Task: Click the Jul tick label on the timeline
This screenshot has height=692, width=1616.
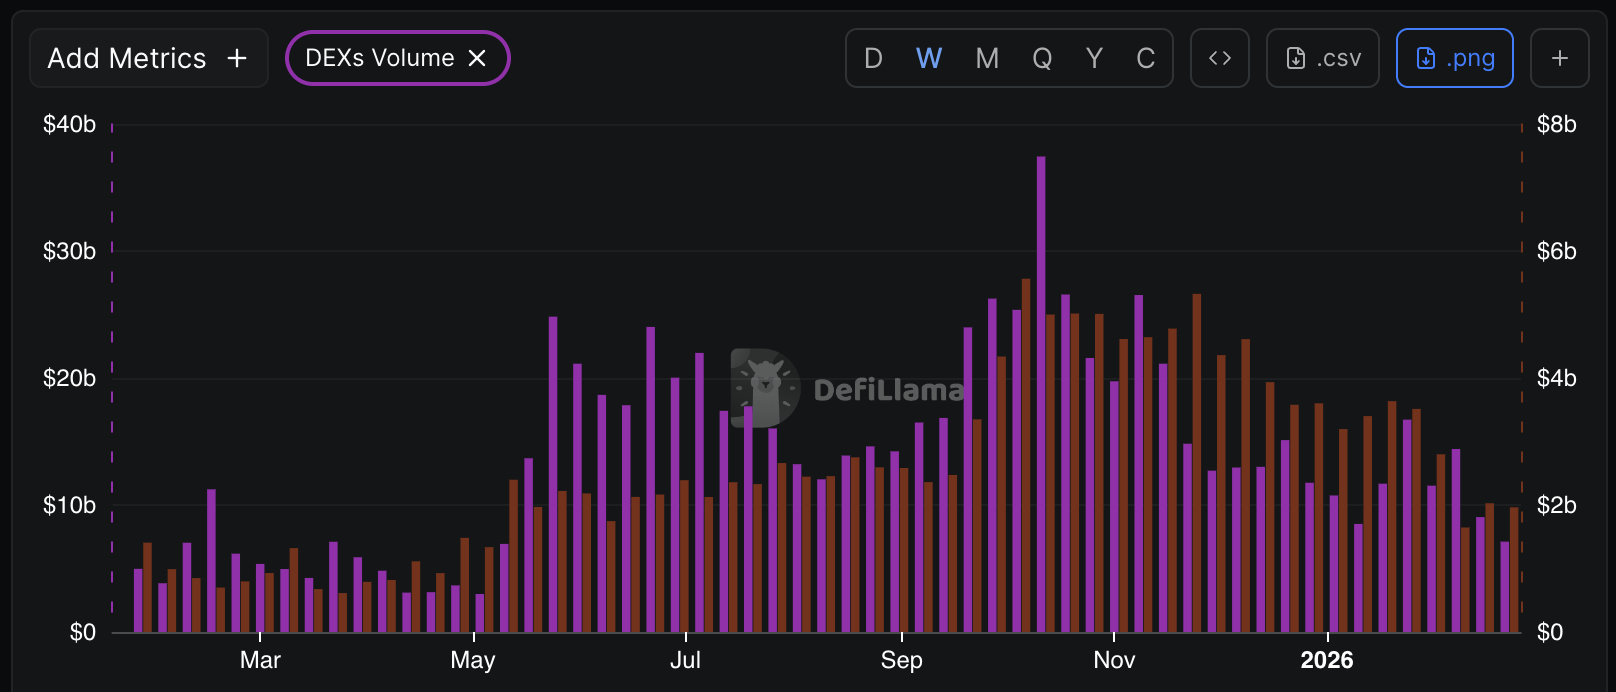Action: pyautogui.click(x=685, y=660)
